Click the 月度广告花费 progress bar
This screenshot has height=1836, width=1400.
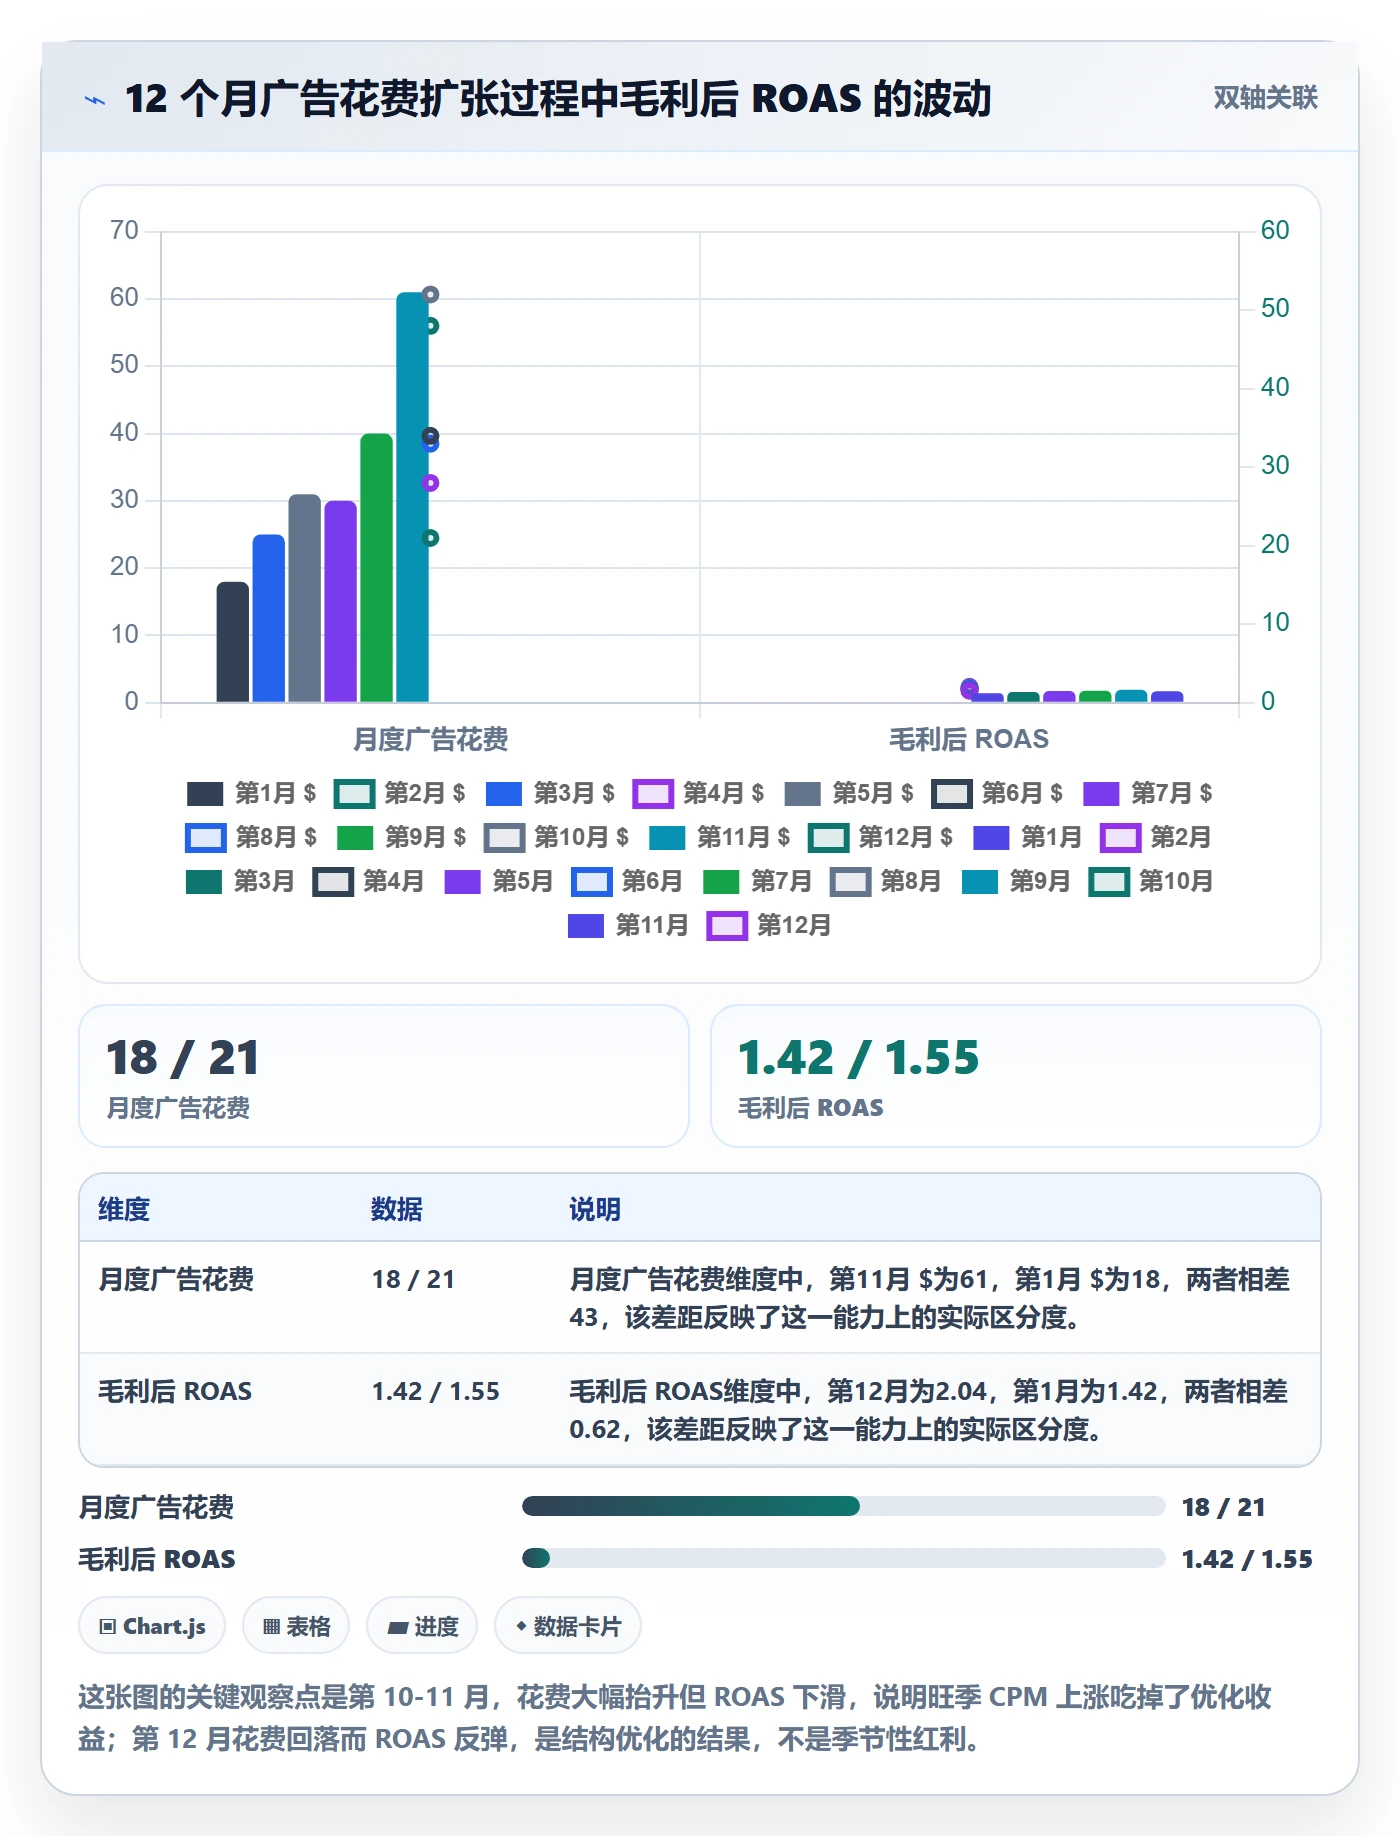coord(843,1507)
